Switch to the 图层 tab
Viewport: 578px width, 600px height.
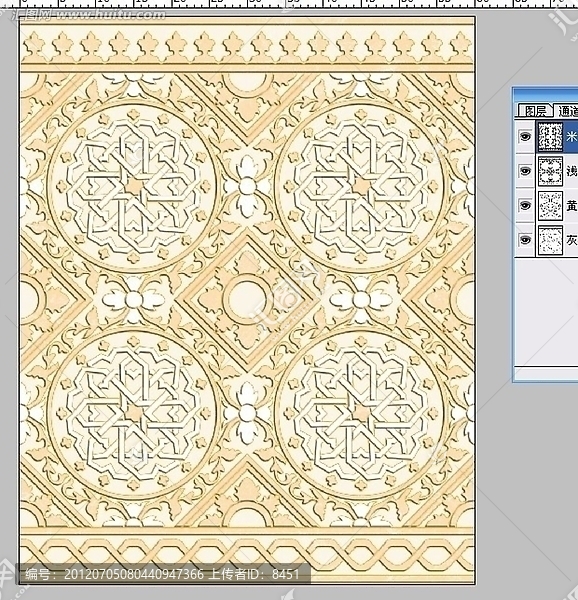(x=535, y=111)
